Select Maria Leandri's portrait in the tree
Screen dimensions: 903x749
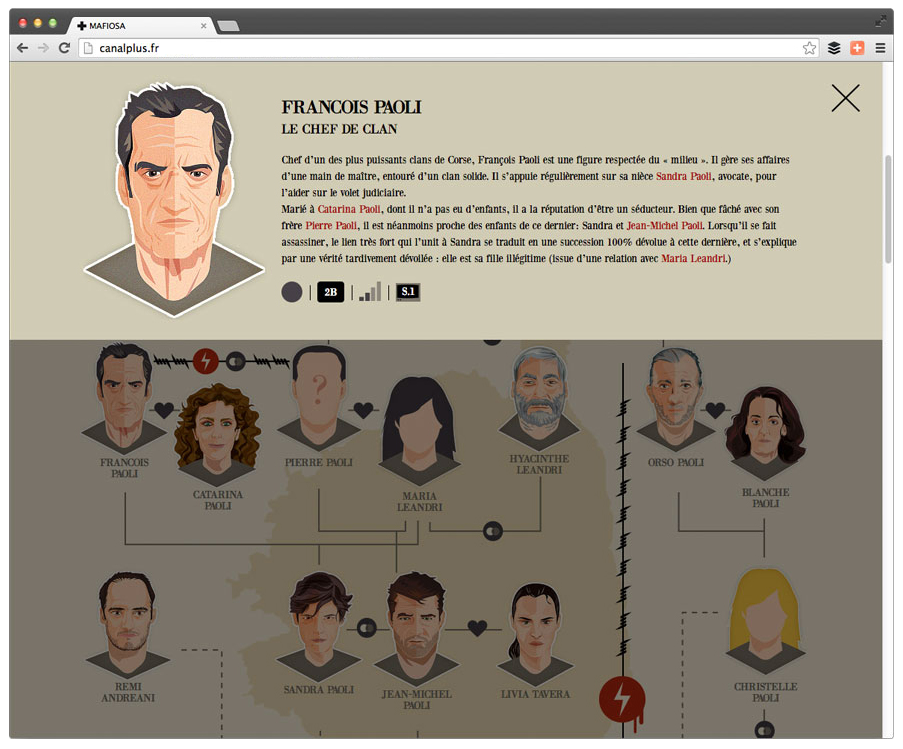(x=419, y=432)
